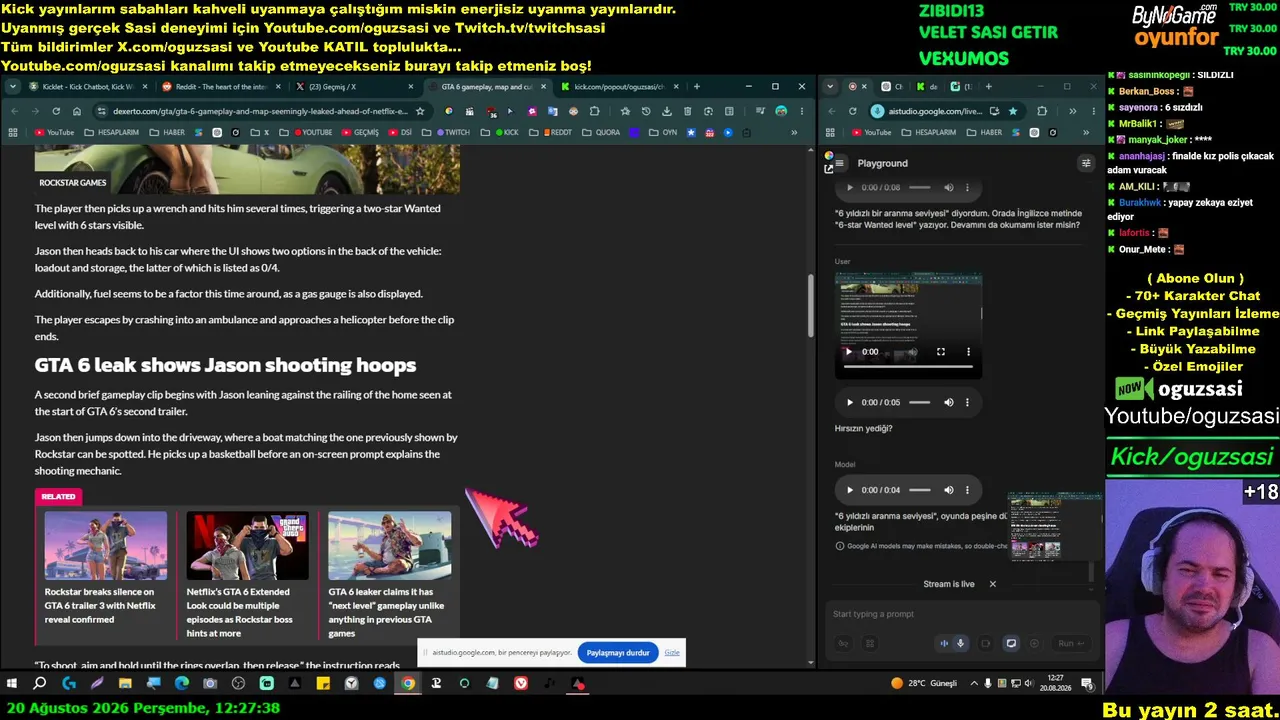This screenshot has width=1280, height=720.
Task: Click the dexerto.com address bar
Action: point(260,111)
